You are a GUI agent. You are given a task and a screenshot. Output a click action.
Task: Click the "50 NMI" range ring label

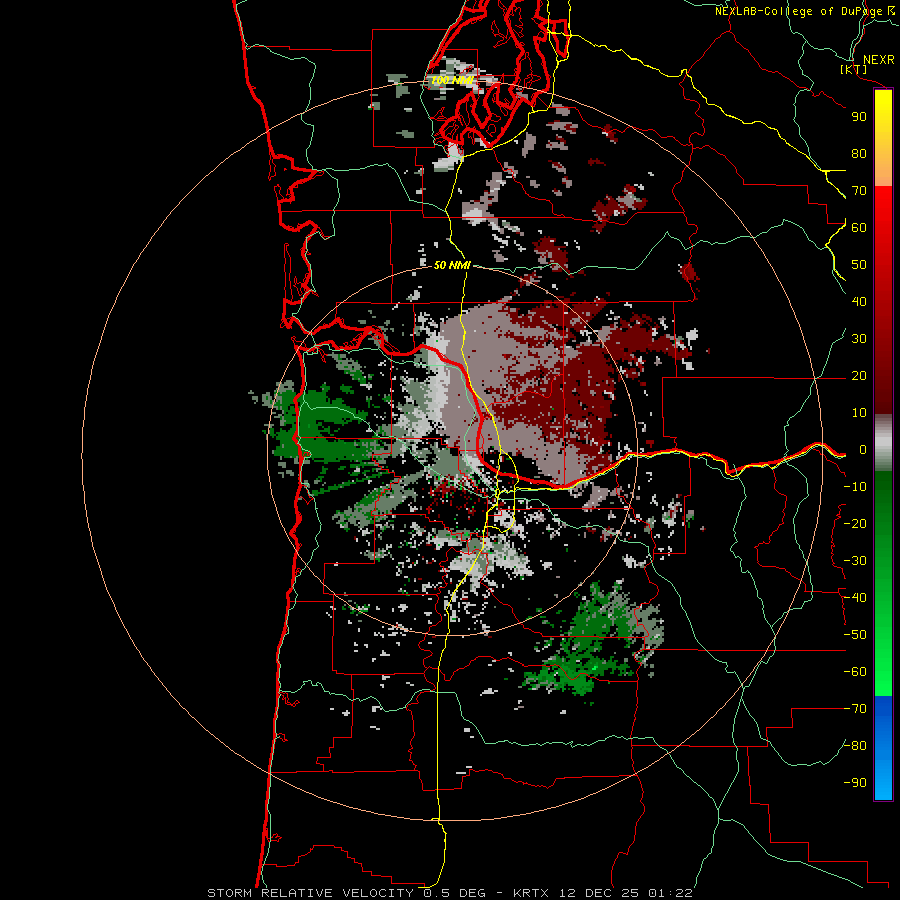452,265
